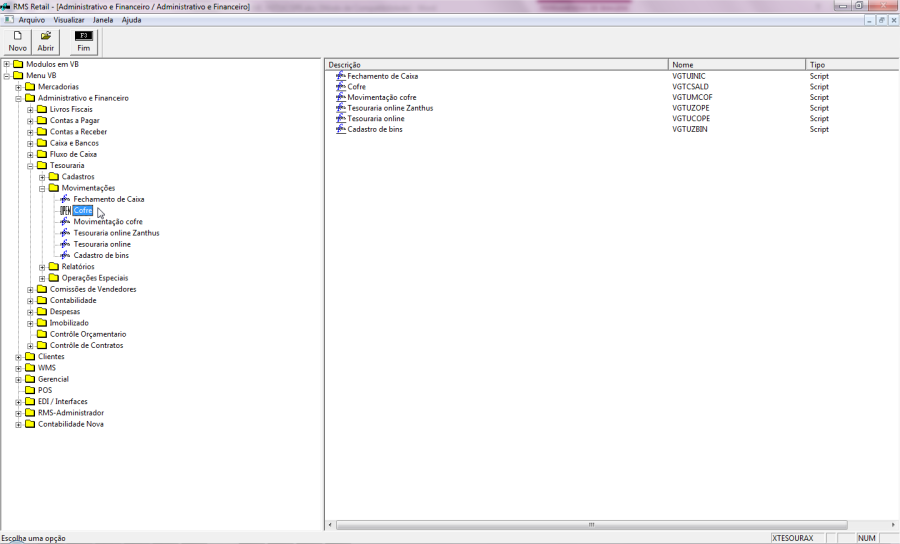Click the VGTCSALD name cell
The height and width of the screenshot is (544, 900).
tap(690, 87)
